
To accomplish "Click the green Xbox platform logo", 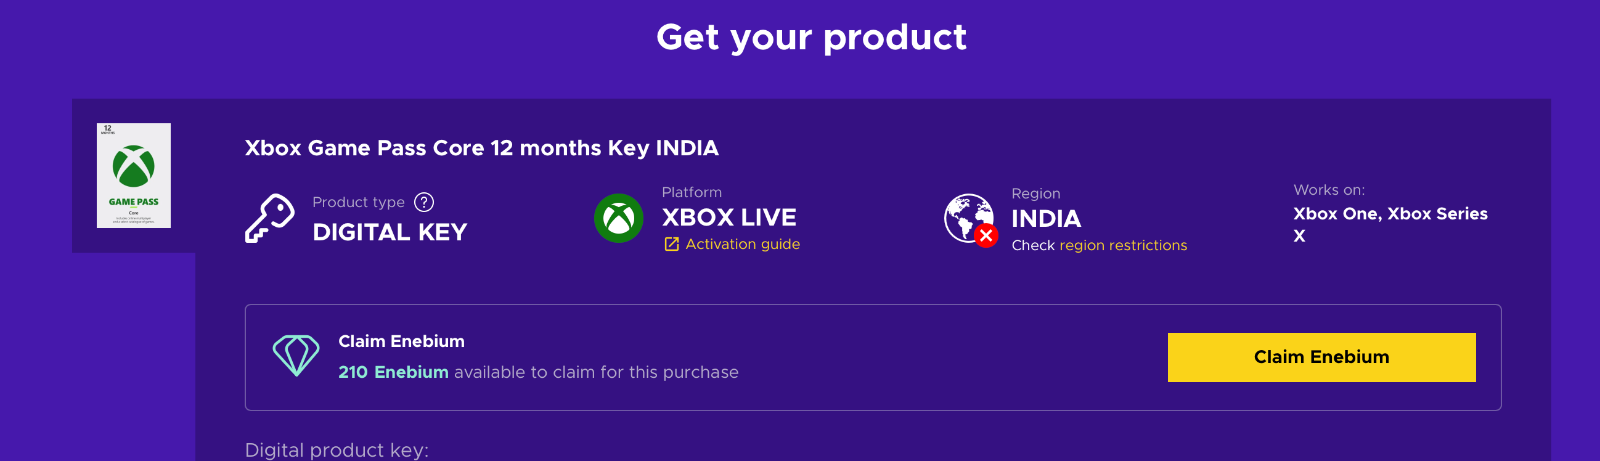I will [619, 218].
